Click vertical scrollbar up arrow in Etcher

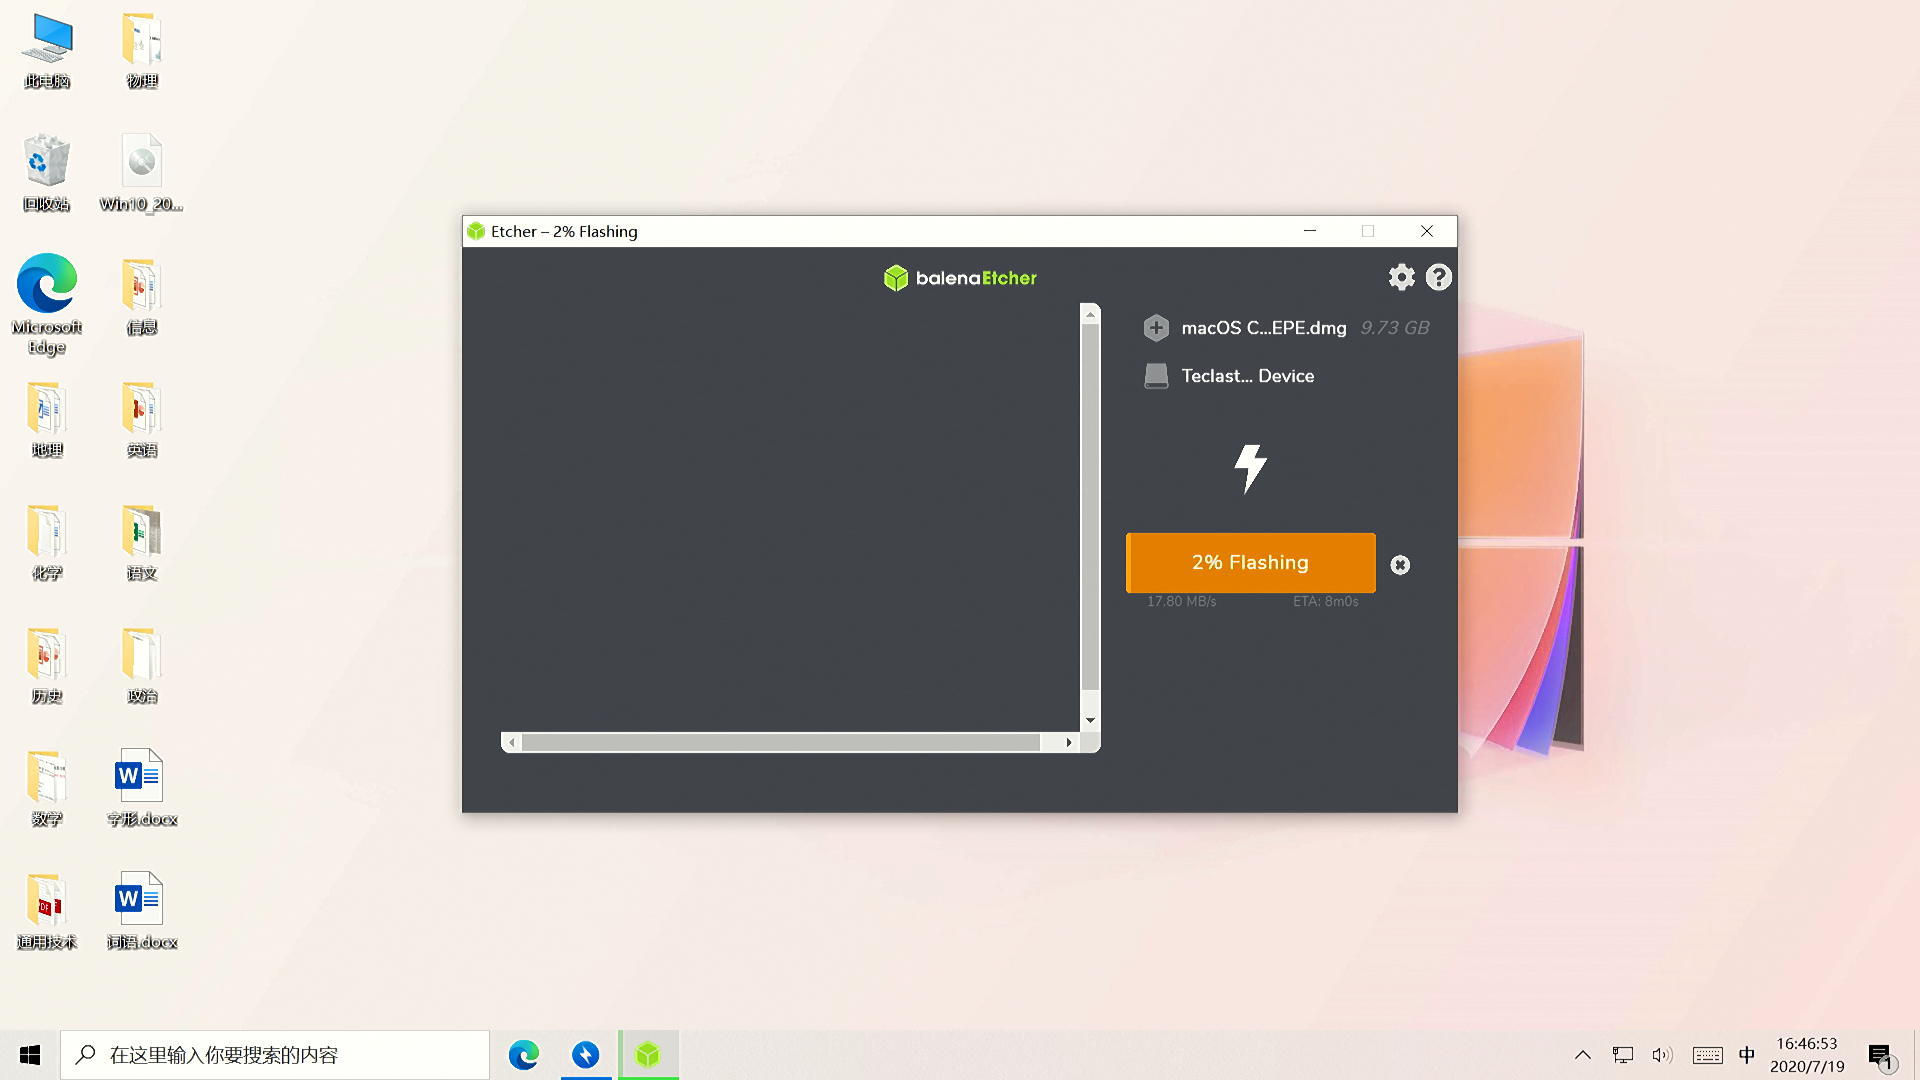pyautogui.click(x=1090, y=314)
